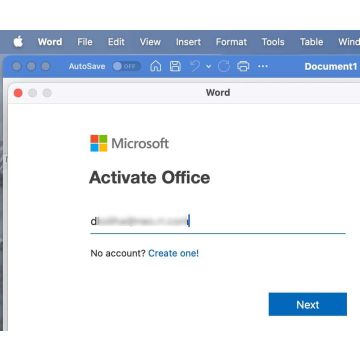Click the Activate Office heading
Screen dimensions: 360x360
pyautogui.click(x=149, y=177)
